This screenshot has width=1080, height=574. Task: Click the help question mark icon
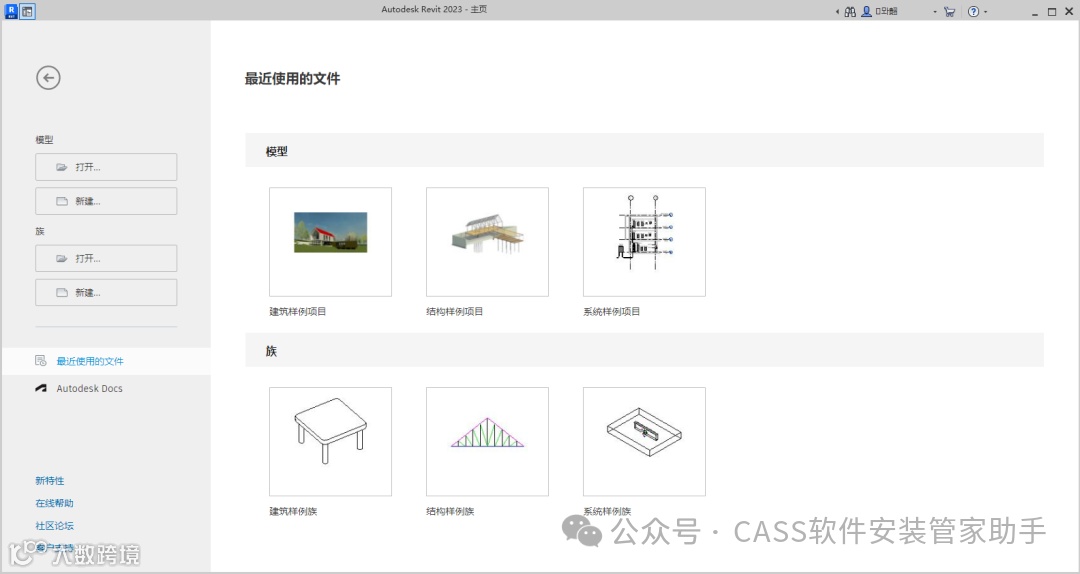point(973,12)
